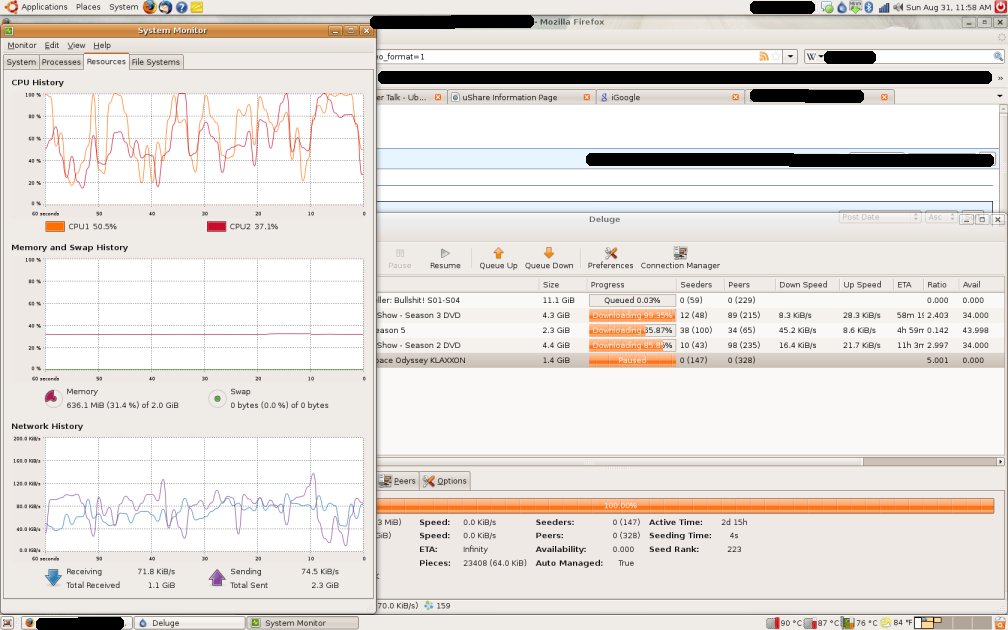The image size is (1008, 630).
Task: Click the CPU2 red color swatch
Action: point(217,226)
